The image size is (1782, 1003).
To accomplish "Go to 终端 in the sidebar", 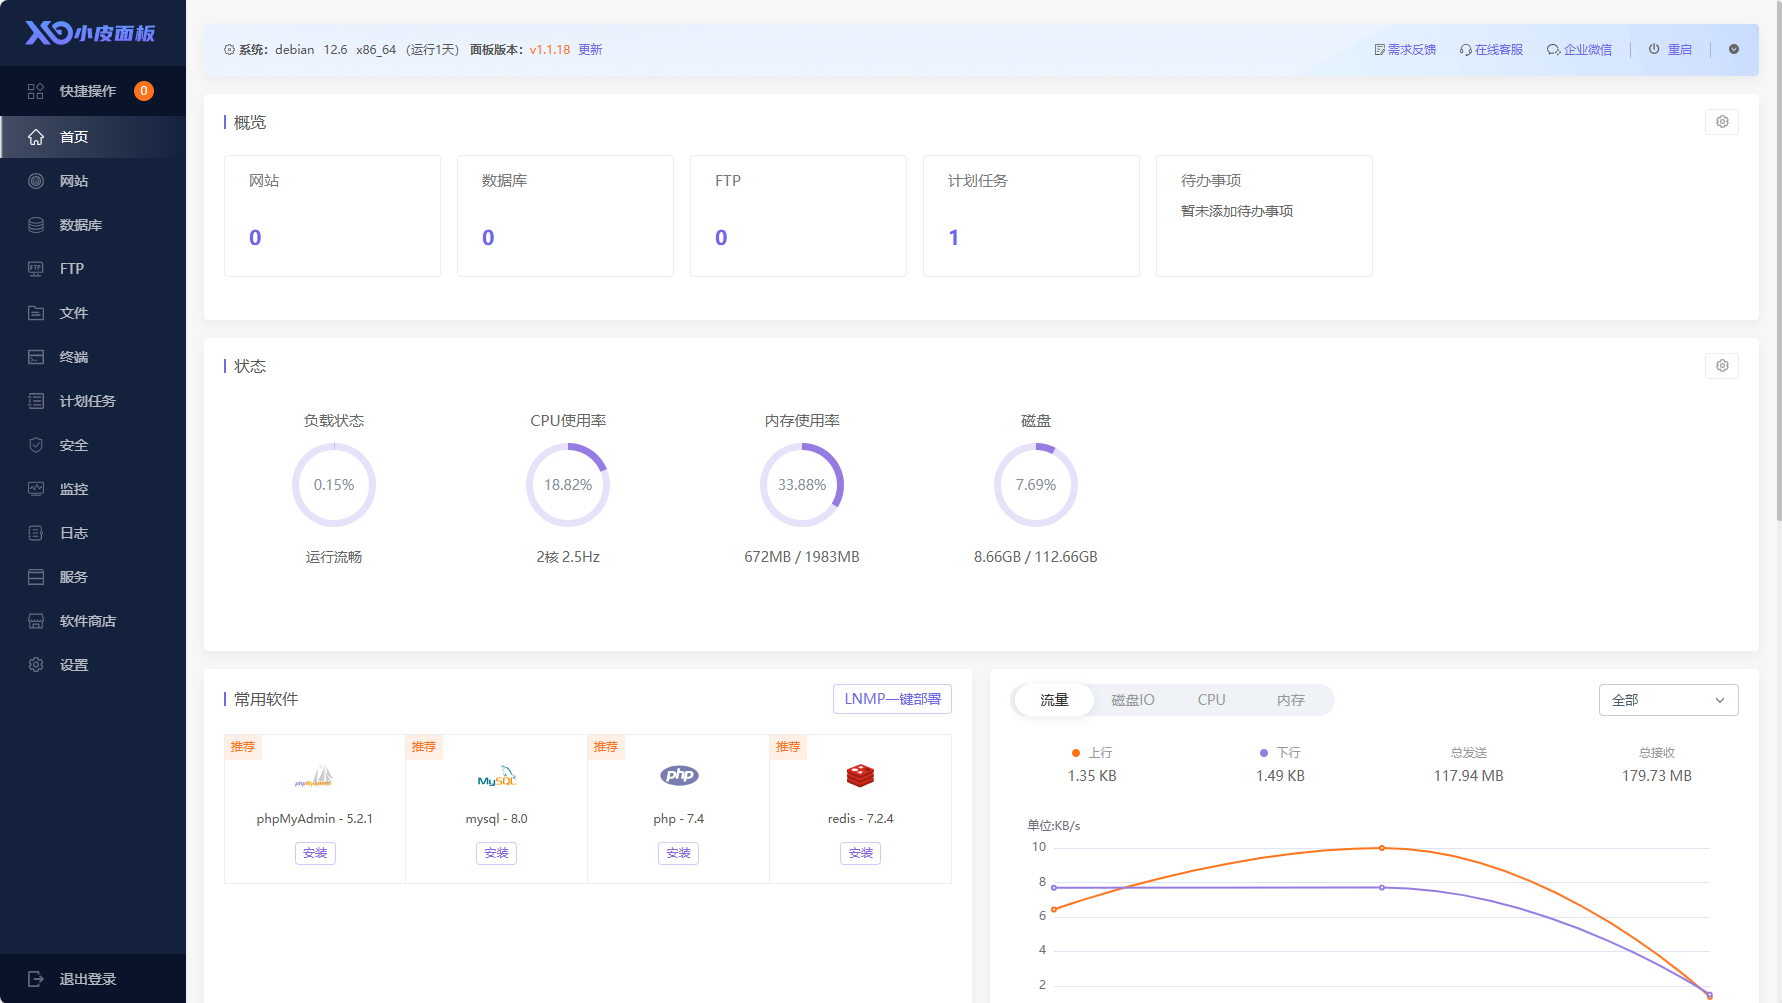I will click(73, 357).
